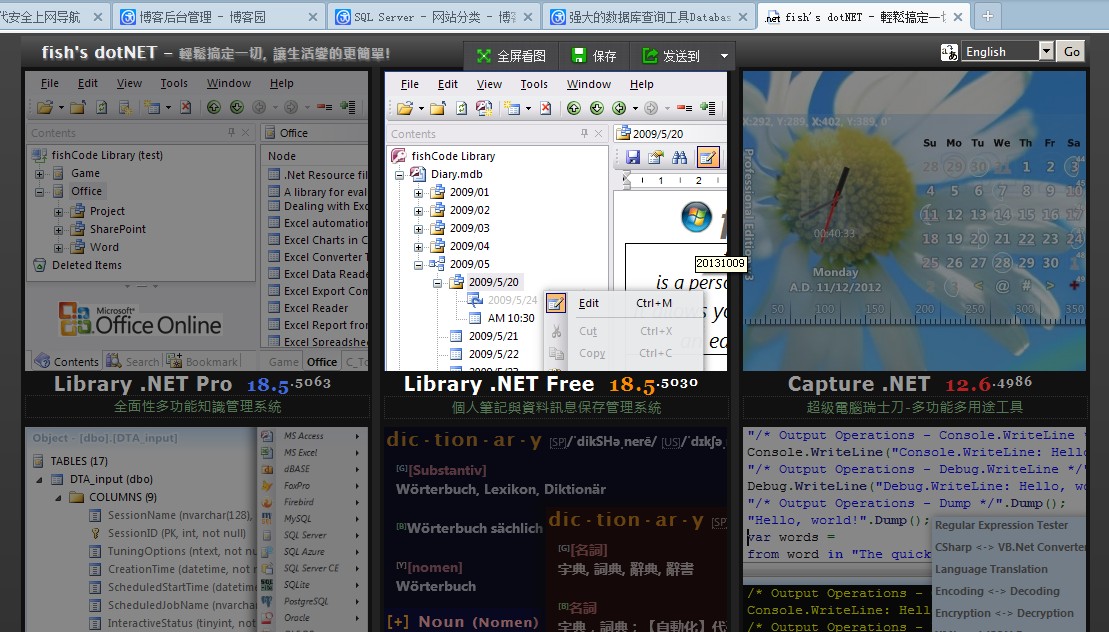Click the Capture .NET screenshot thumbnail

tap(914, 220)
